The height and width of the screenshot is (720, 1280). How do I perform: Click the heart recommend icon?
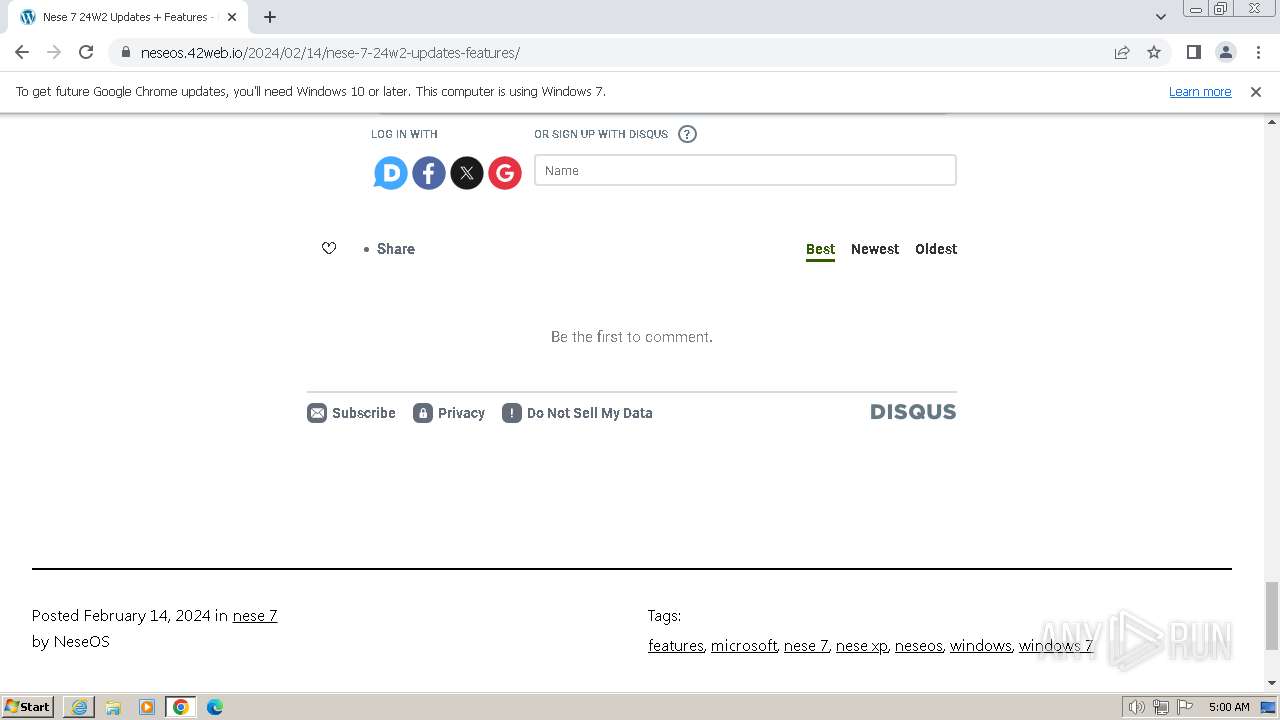[x=329, y=248]
